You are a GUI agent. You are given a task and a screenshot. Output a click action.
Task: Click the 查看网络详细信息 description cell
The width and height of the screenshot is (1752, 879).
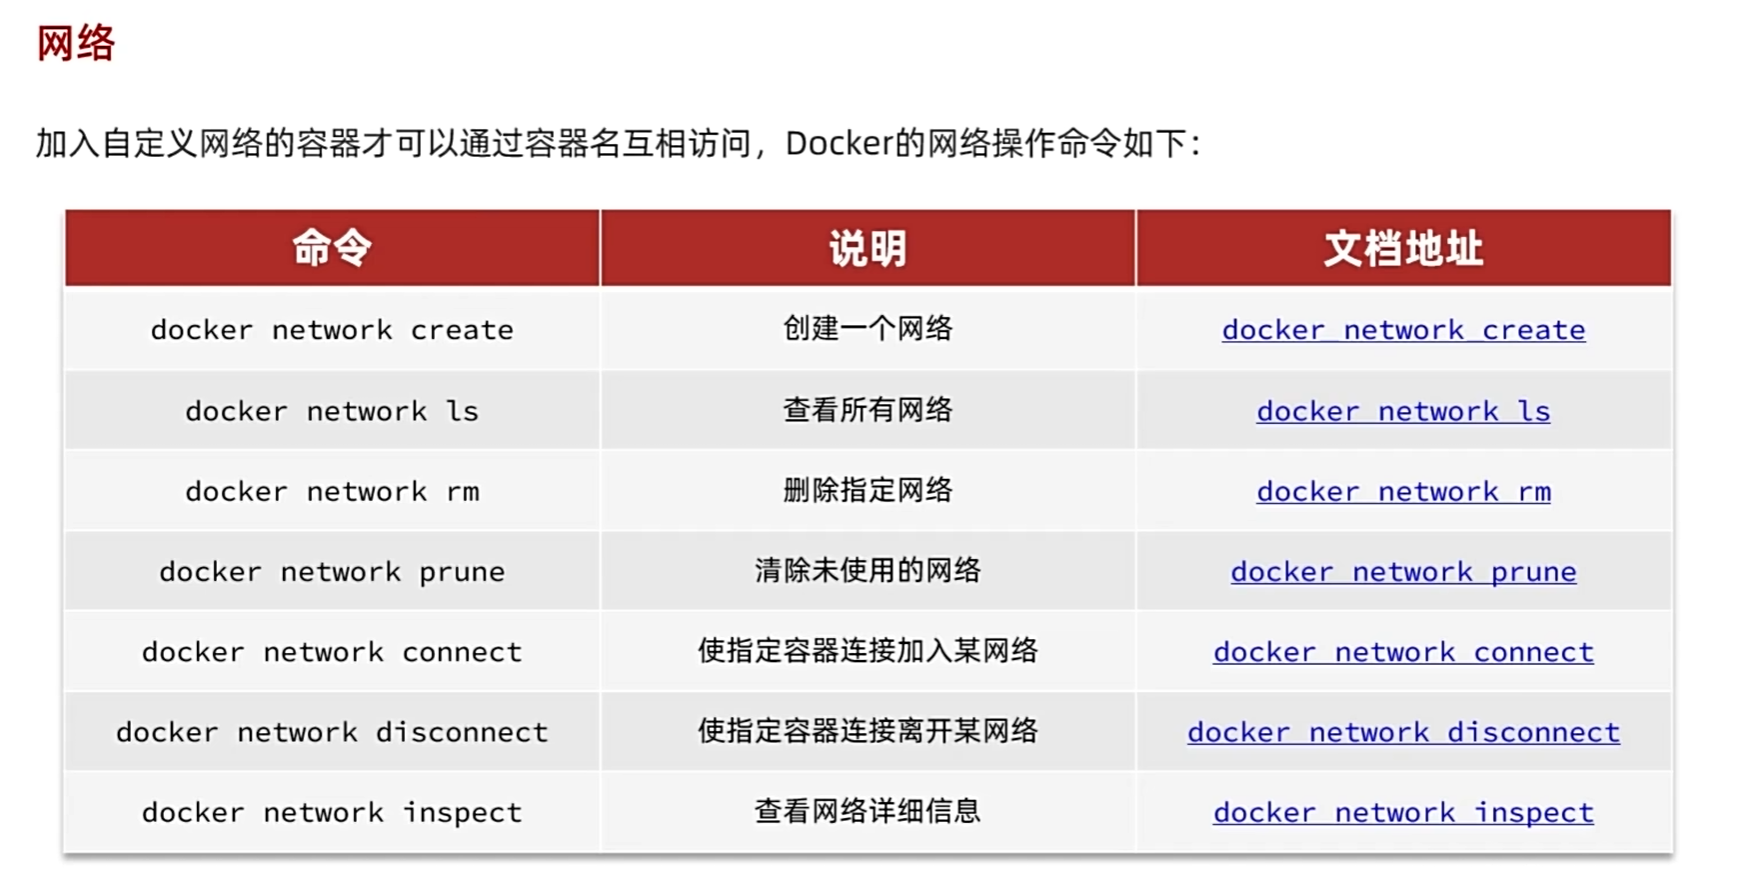click(867, 811)
